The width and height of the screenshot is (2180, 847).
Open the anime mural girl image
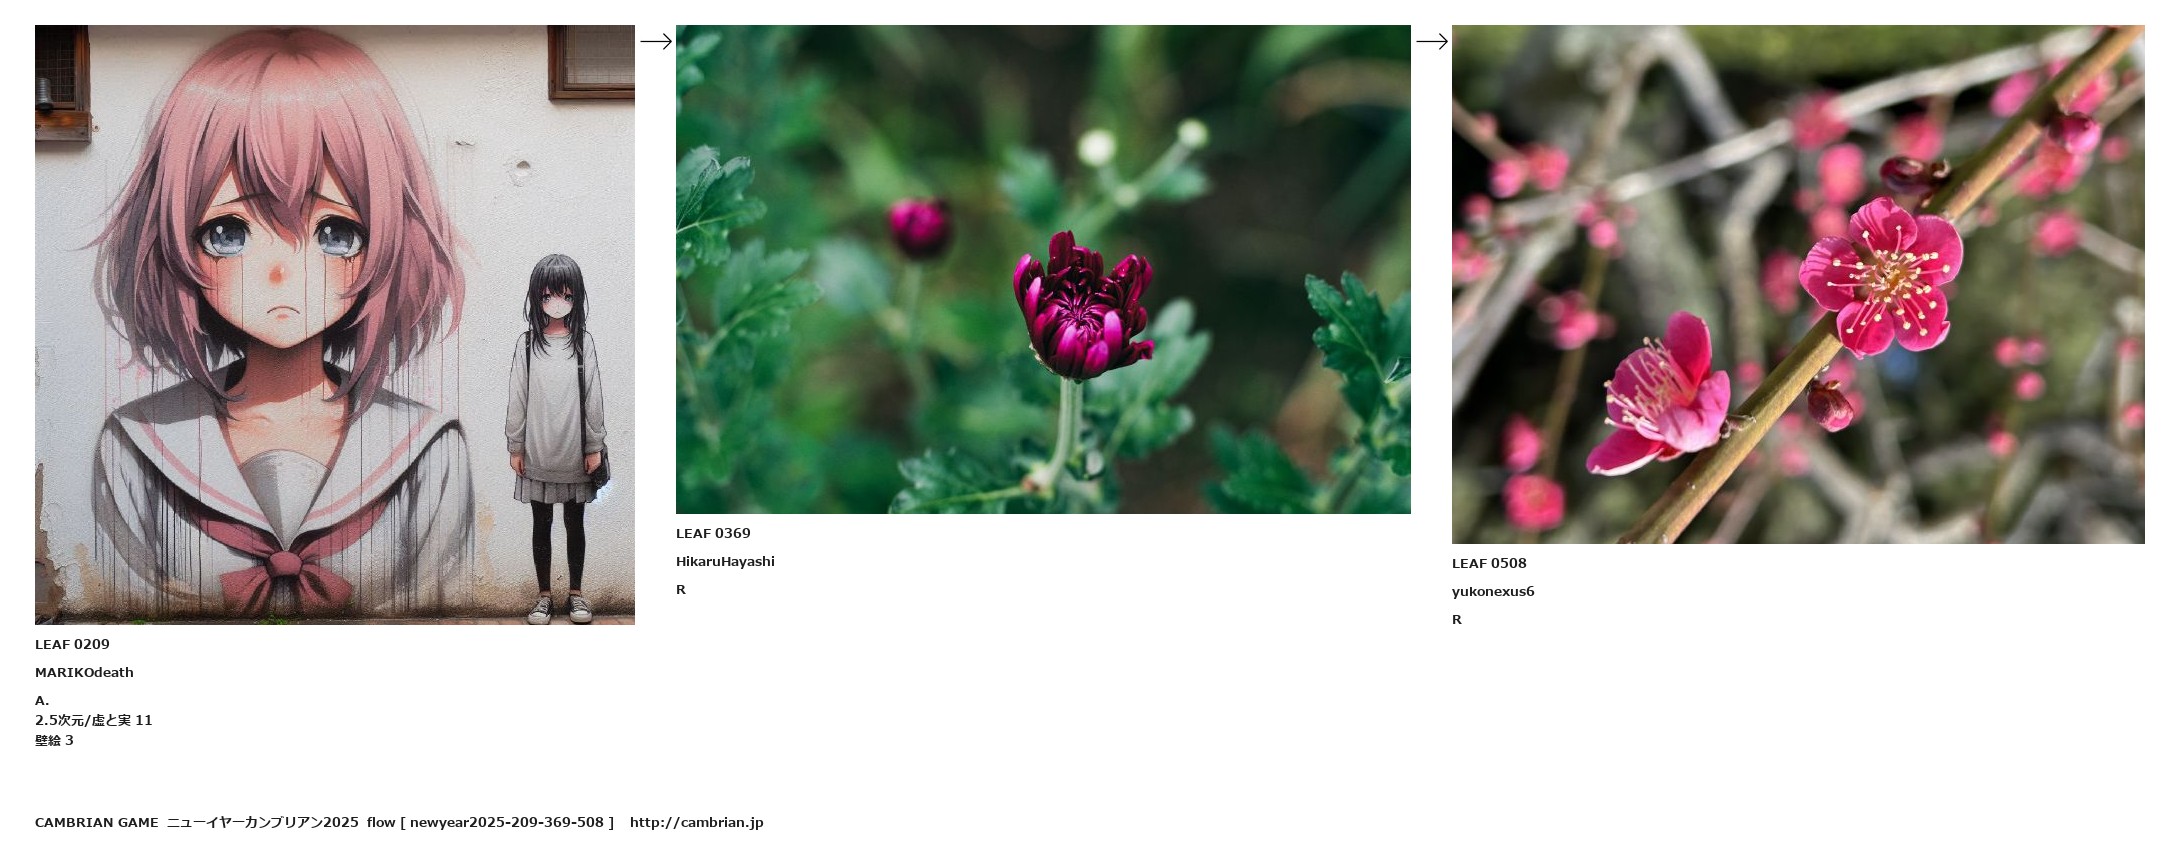335,325
